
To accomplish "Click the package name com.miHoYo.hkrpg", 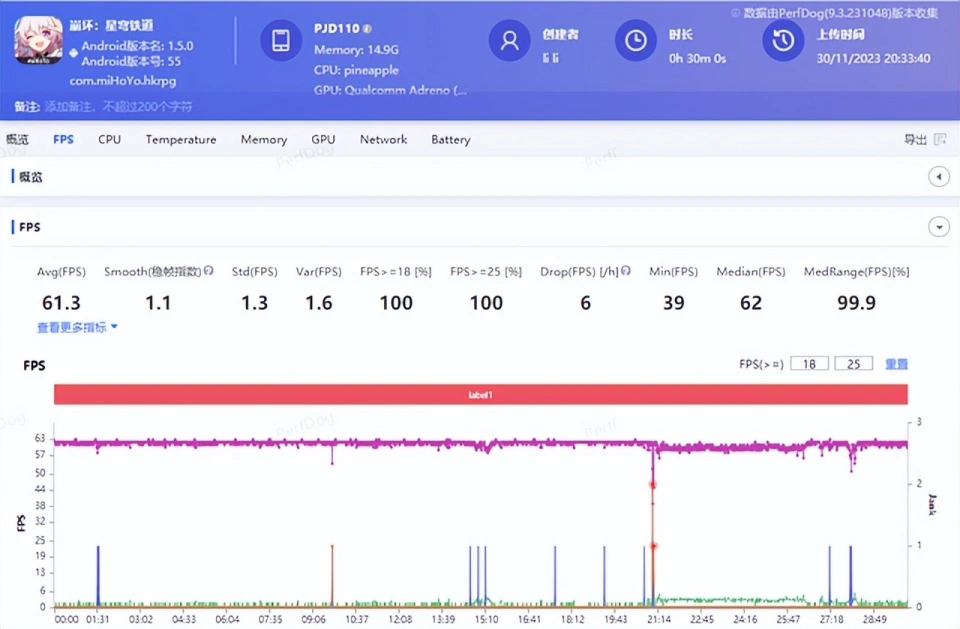I will pyautogui.click(x=122, y=81).
